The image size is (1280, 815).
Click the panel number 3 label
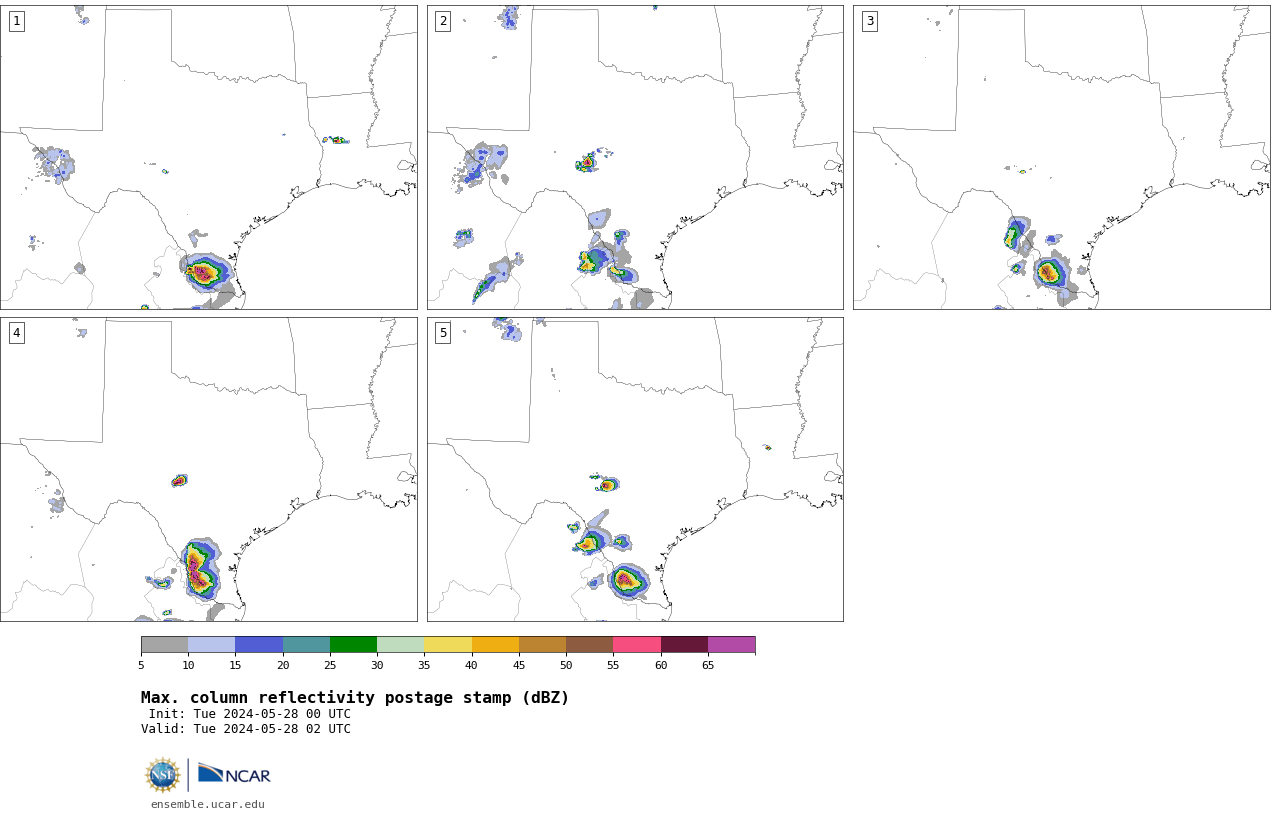pyautogui.click(x=869, y=21)
